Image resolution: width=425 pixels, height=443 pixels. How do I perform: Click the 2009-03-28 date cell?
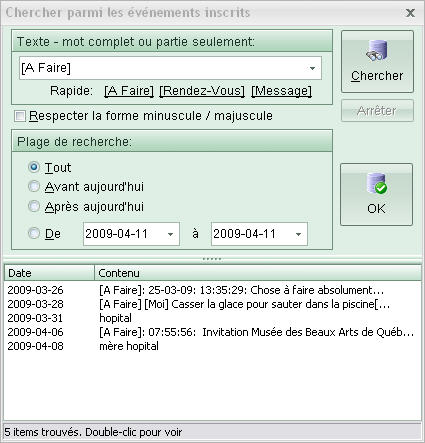pyautogui.click(x=35, y=304)
